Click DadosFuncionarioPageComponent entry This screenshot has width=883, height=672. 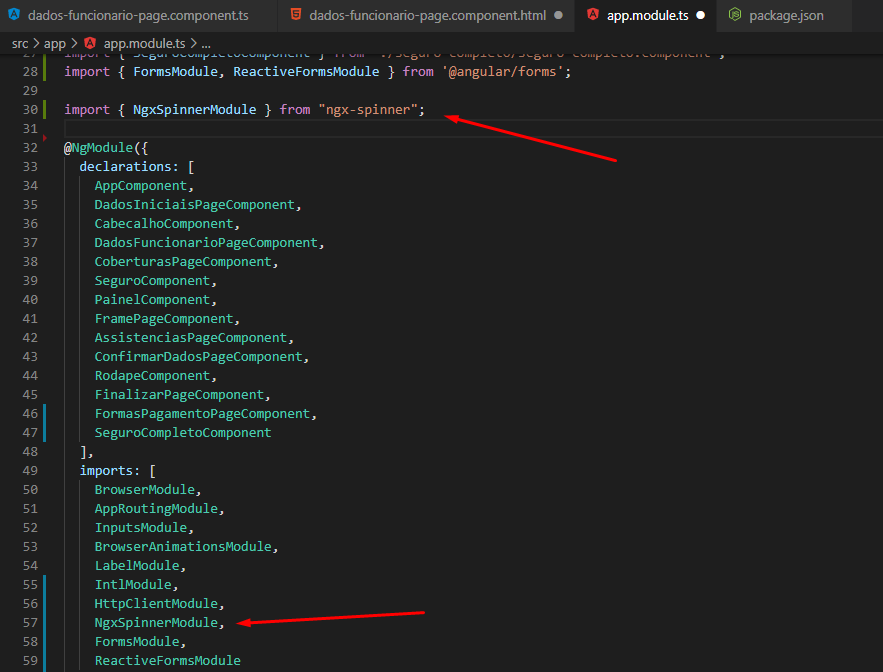[206, 243]
